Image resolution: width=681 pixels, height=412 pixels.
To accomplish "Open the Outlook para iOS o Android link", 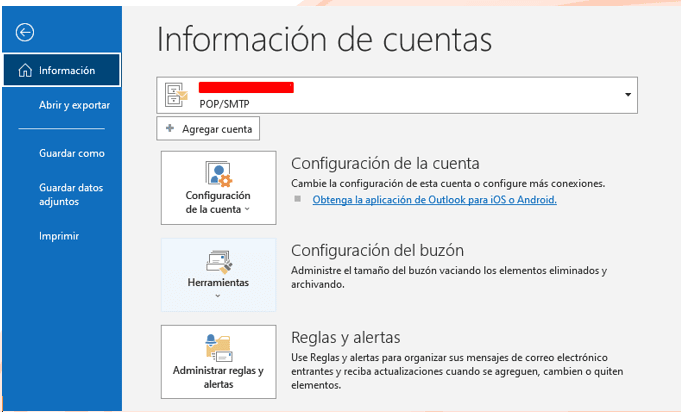I will pos(434,200).
